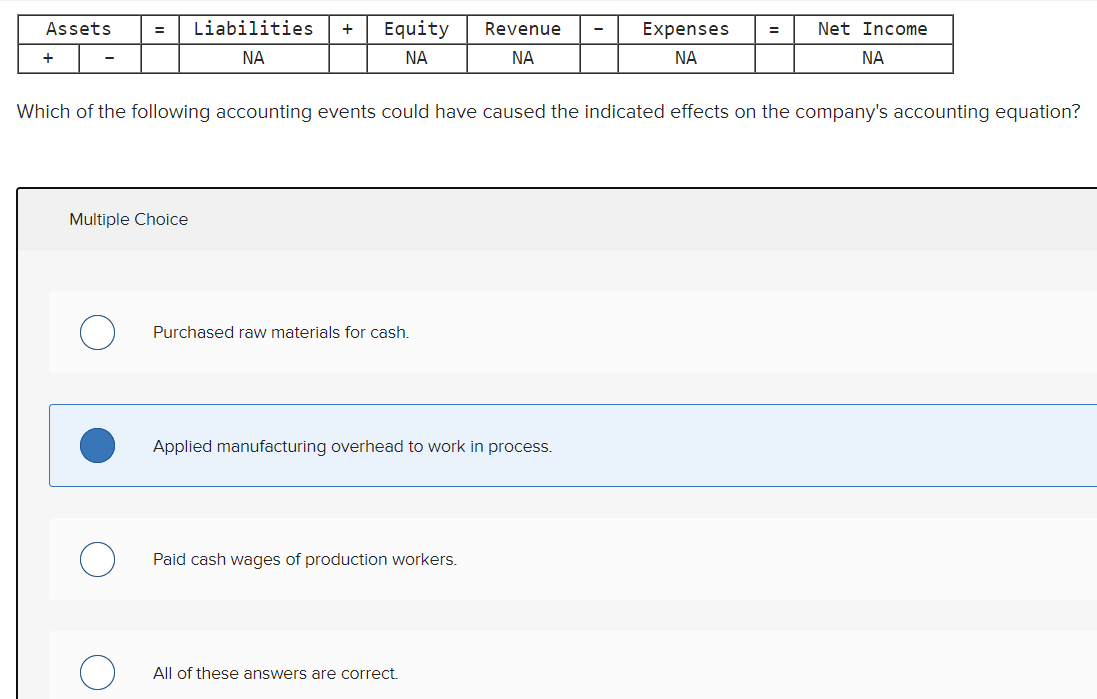Click the 'NA' cell under Net Income
The width and height of the screenshot is (1097, 699).
click(872, 58)
